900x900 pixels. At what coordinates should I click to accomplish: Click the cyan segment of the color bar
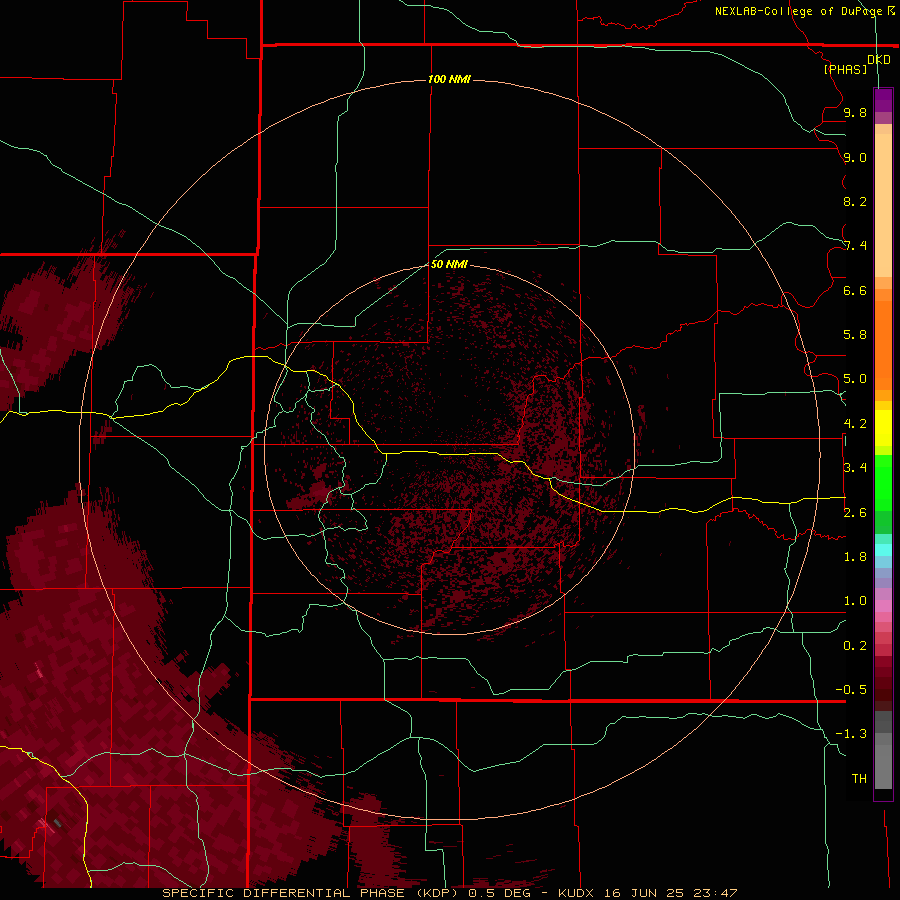[x=883, y=550]
